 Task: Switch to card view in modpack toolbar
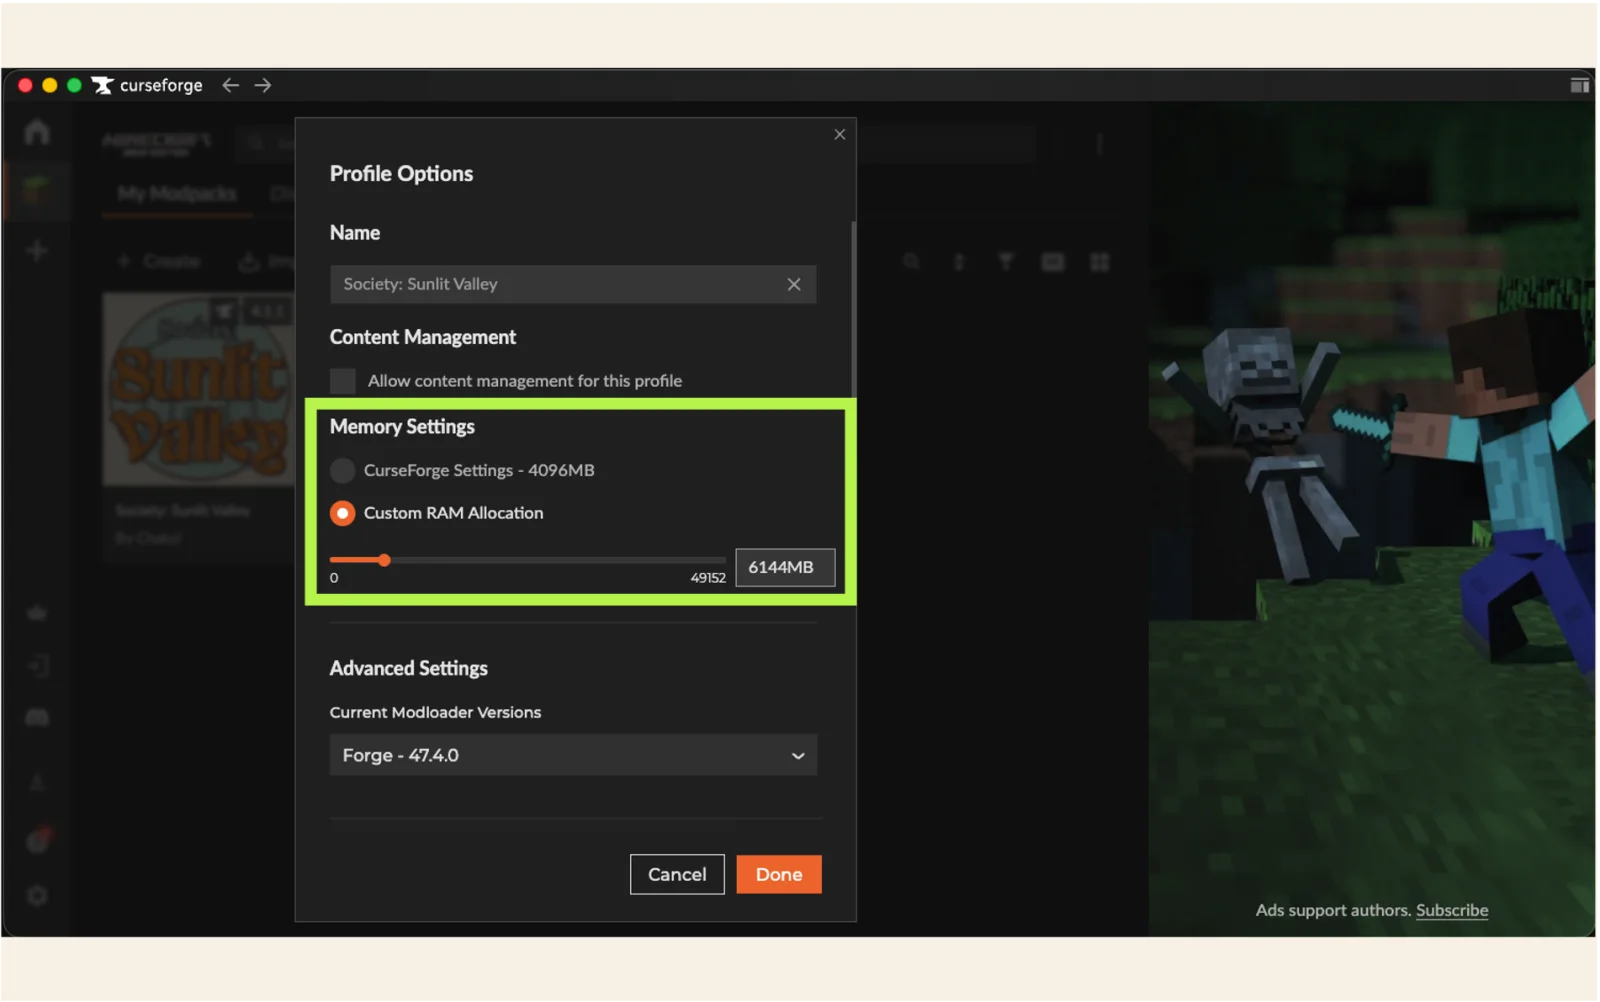point(1053,262)
